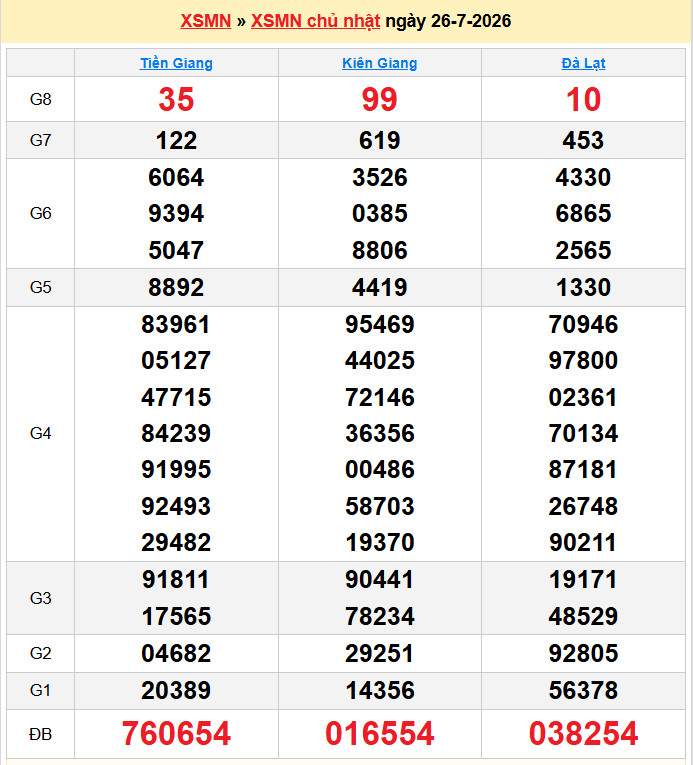Open the Tiền Giang province link
693x765 pixels.
point(176,63)
